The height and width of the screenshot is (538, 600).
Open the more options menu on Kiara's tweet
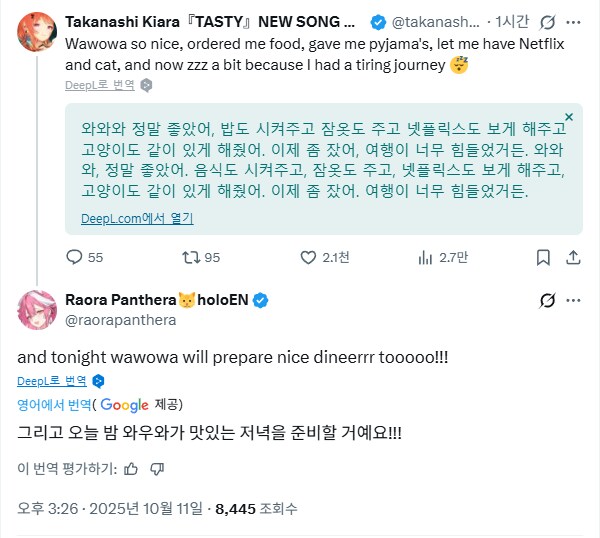[x=575, y=21]
